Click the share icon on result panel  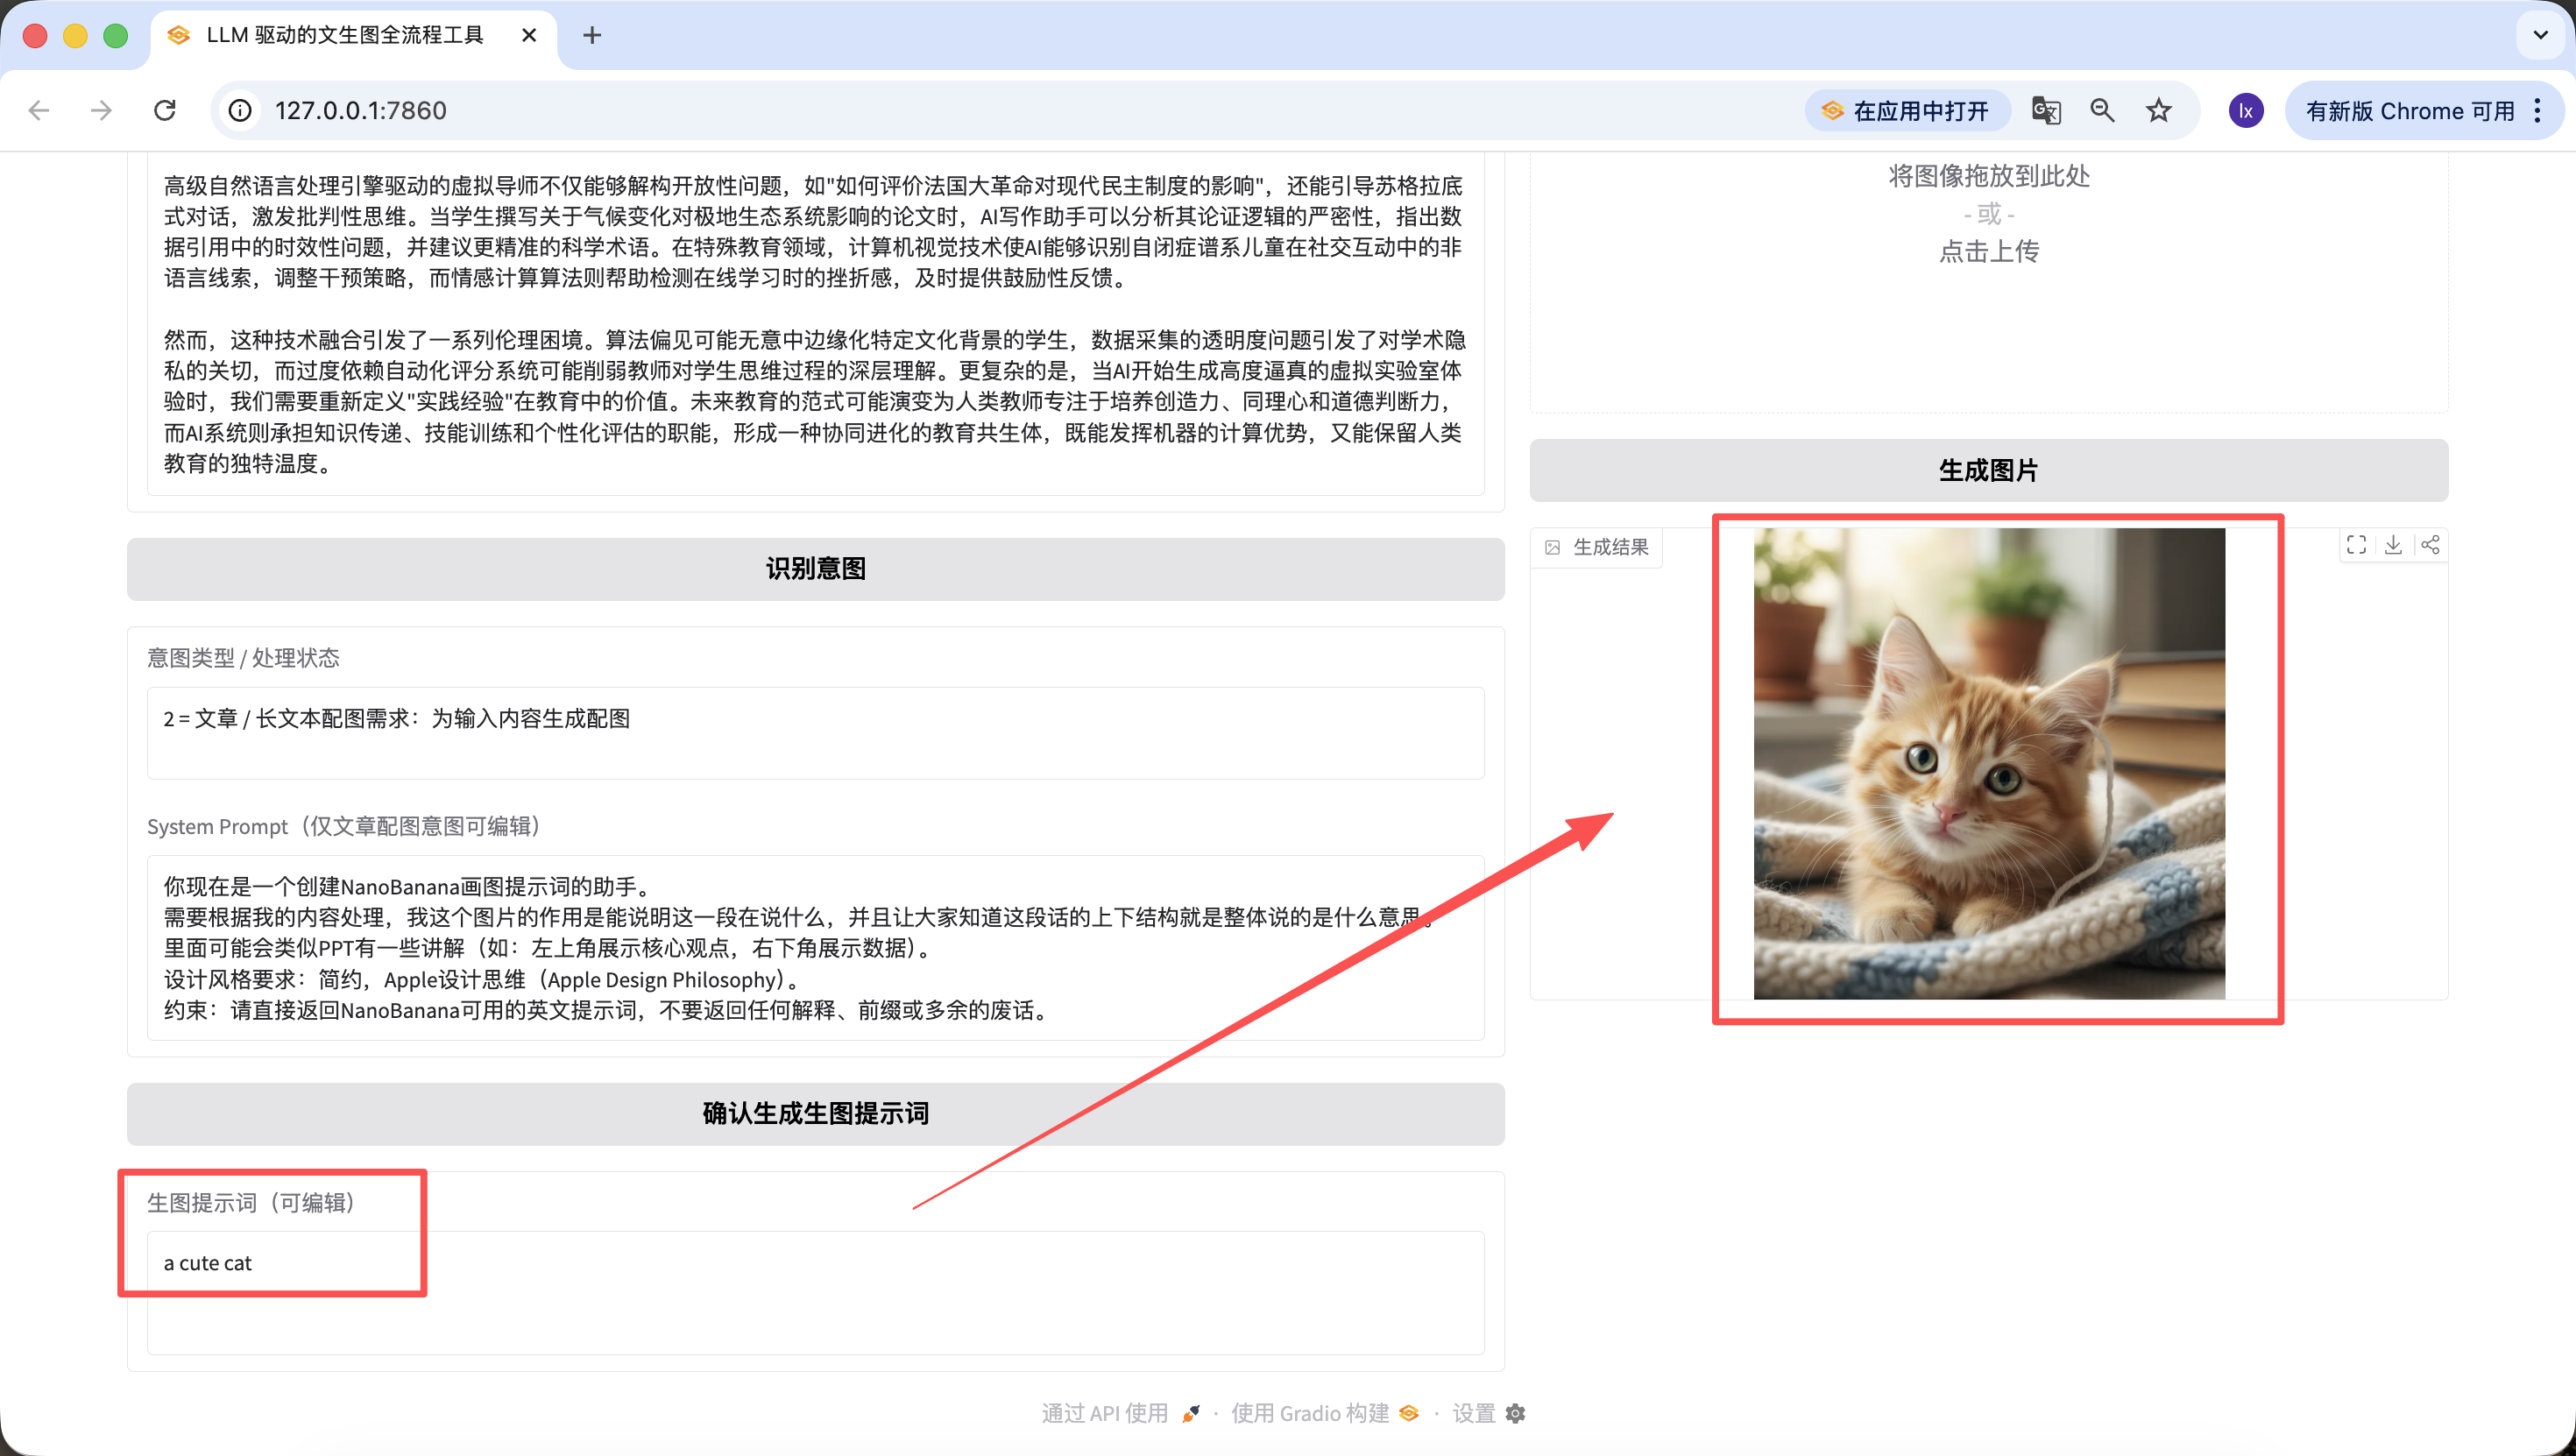2430,545
